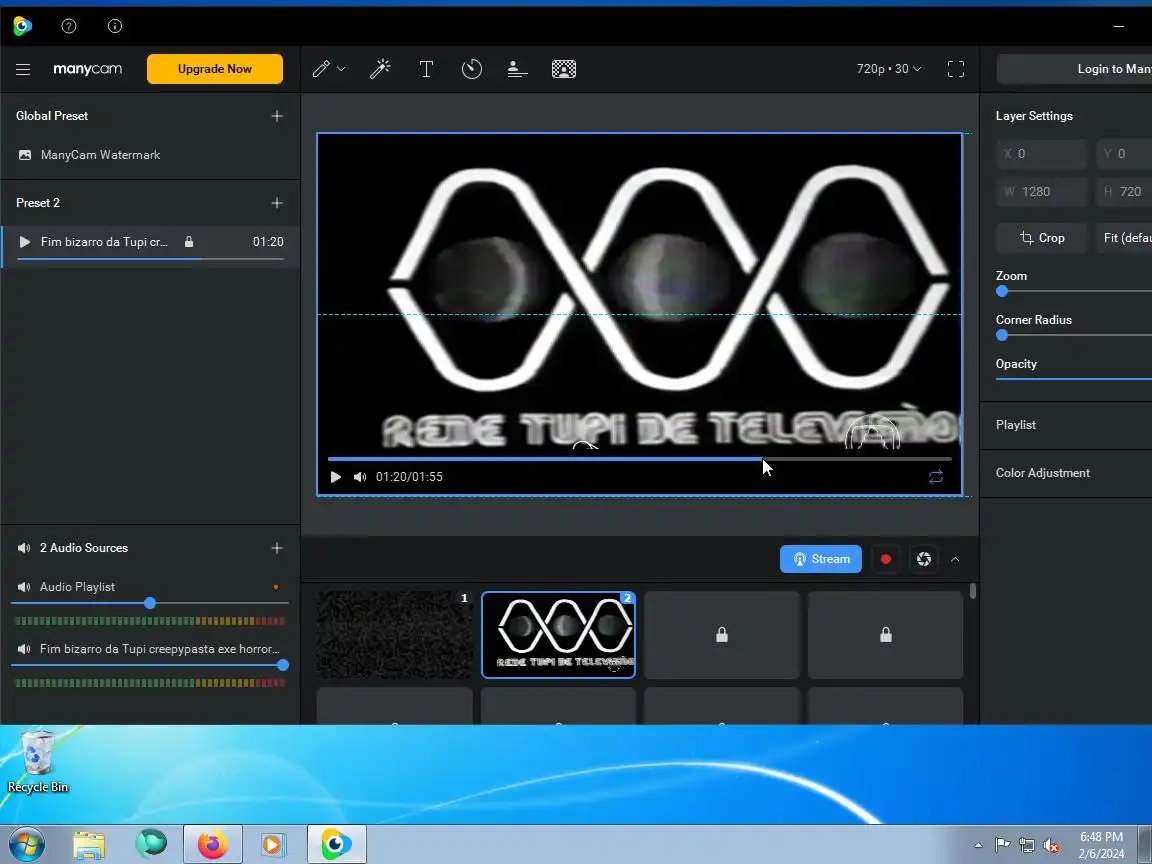The image size is (1152, 864).
Task: Click the W width input field
Action: click(1041, 192)
